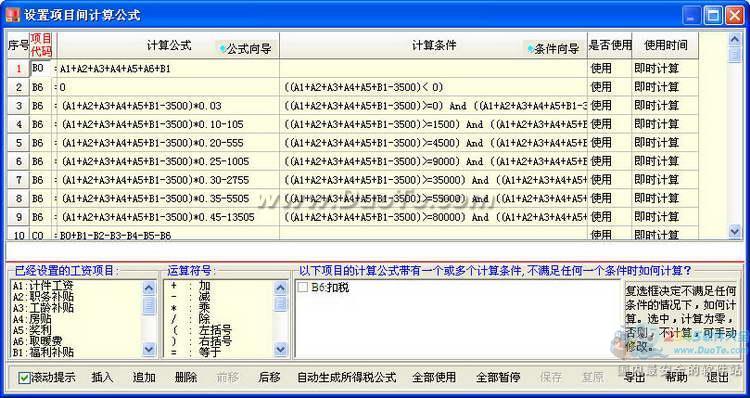The width and height of the screenshot is (750, 398).
Task: Click formula A1+A2+A3+A4+A5+A6+B1
Action: click(115, 69)
